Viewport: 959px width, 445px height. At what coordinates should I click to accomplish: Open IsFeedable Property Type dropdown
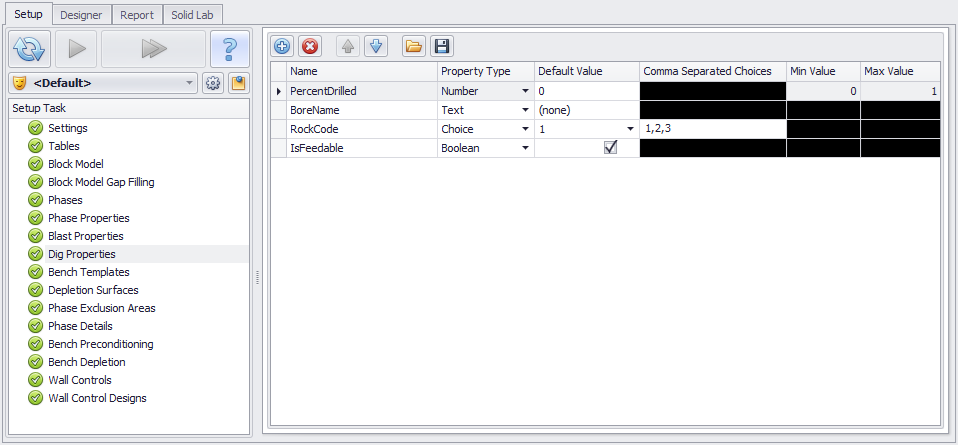click(x=525, y=148)
